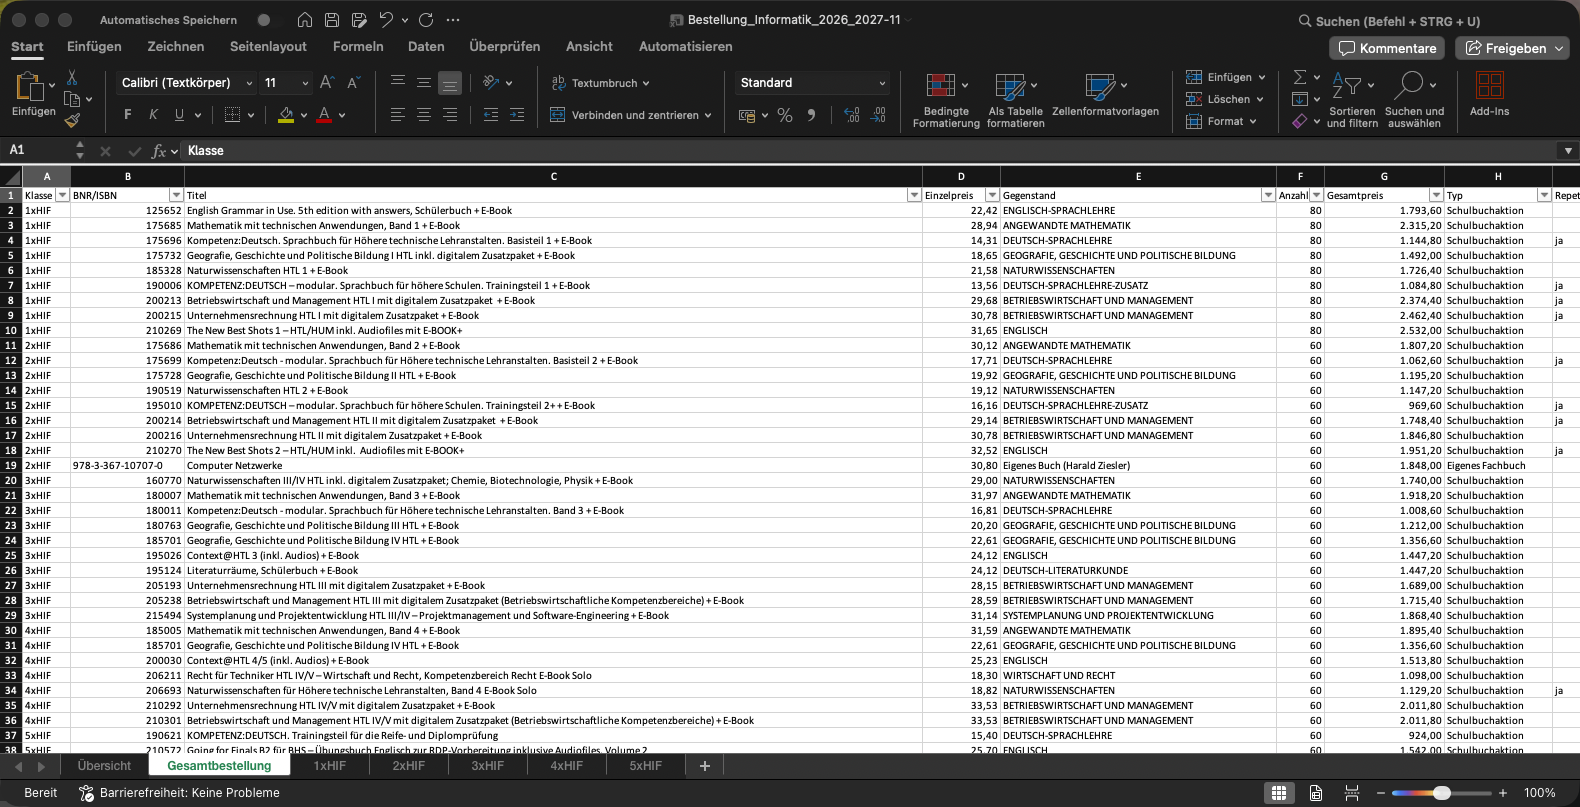This screenshot has width=1580, height=807.
Task: Increase indent of cell content
Action: coord(516,115)
